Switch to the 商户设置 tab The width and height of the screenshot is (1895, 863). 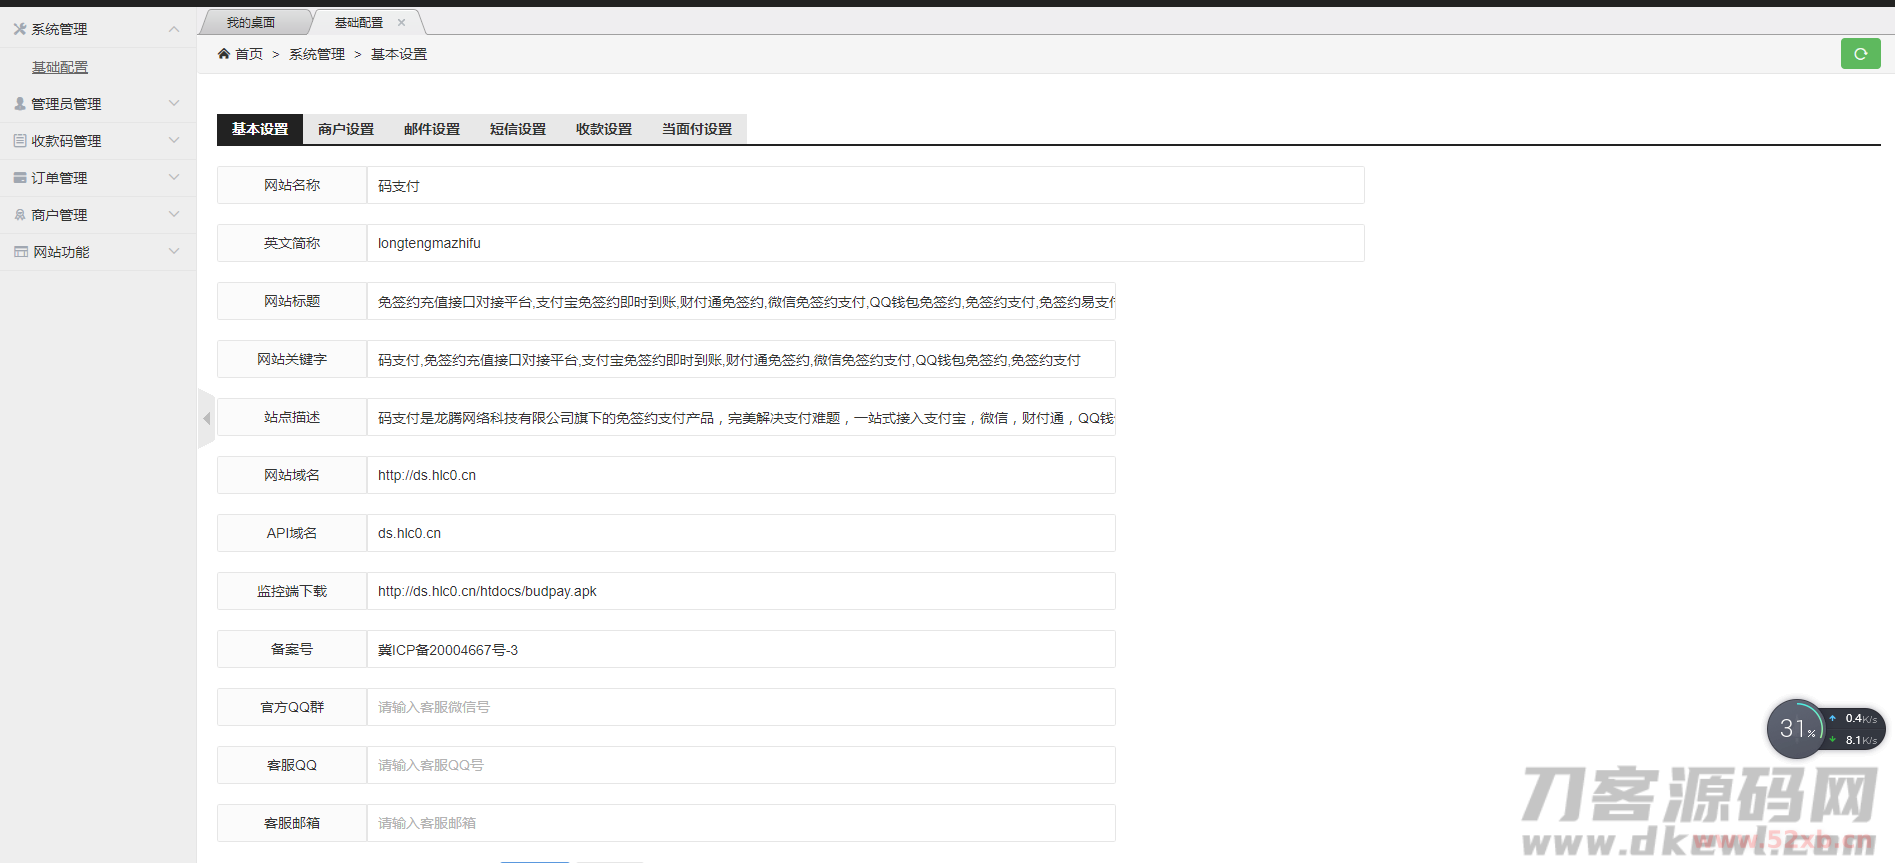point(346,129)
